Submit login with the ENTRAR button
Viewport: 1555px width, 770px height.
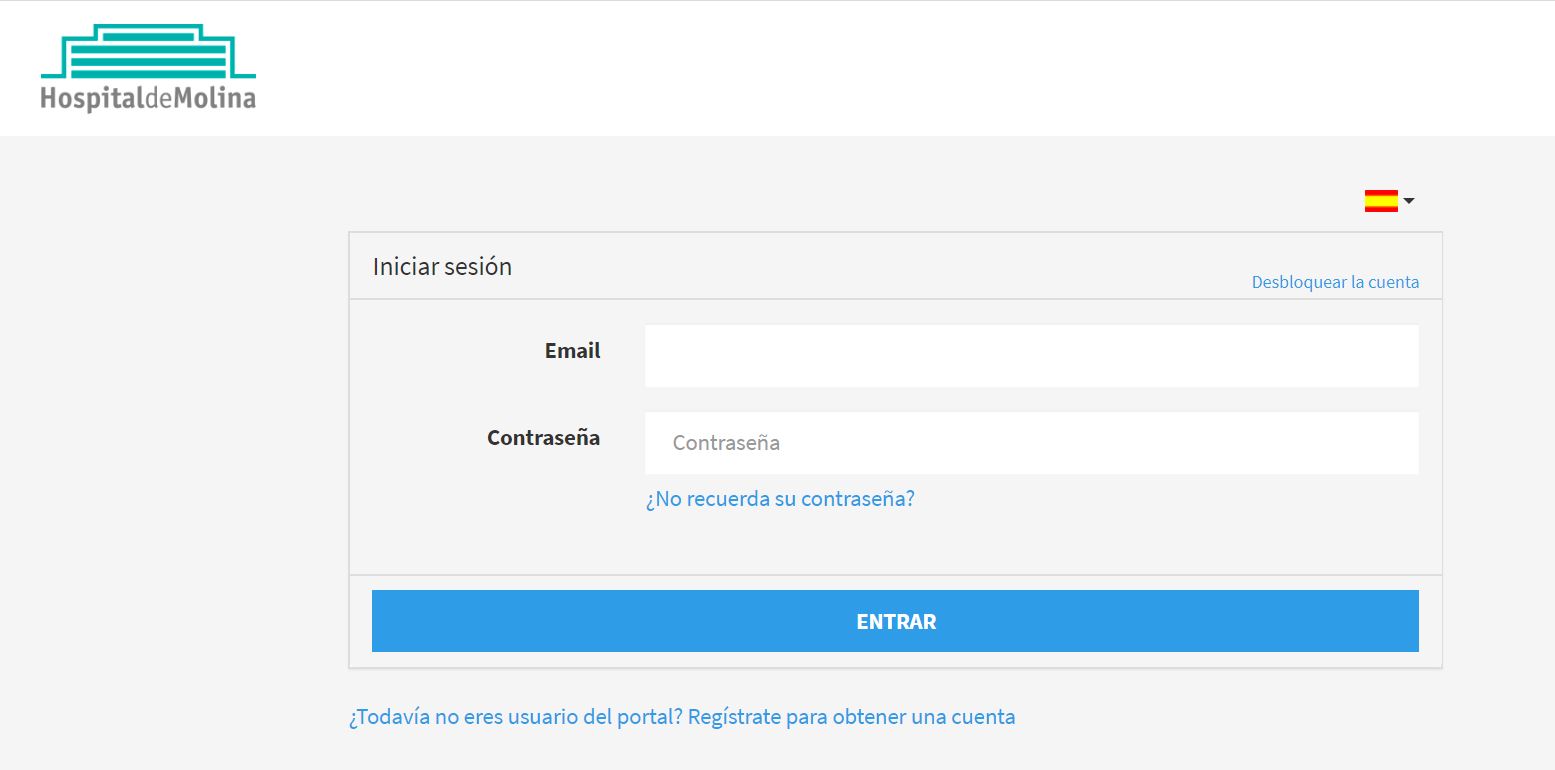(895, 621)
